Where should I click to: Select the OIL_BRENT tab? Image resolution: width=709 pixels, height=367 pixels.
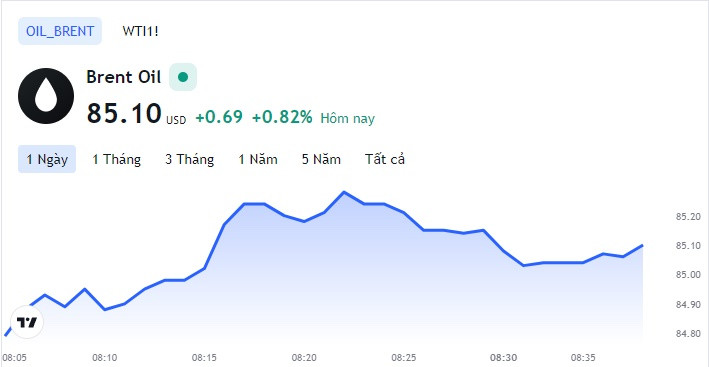pyautogui.click(x=60, y=31)
